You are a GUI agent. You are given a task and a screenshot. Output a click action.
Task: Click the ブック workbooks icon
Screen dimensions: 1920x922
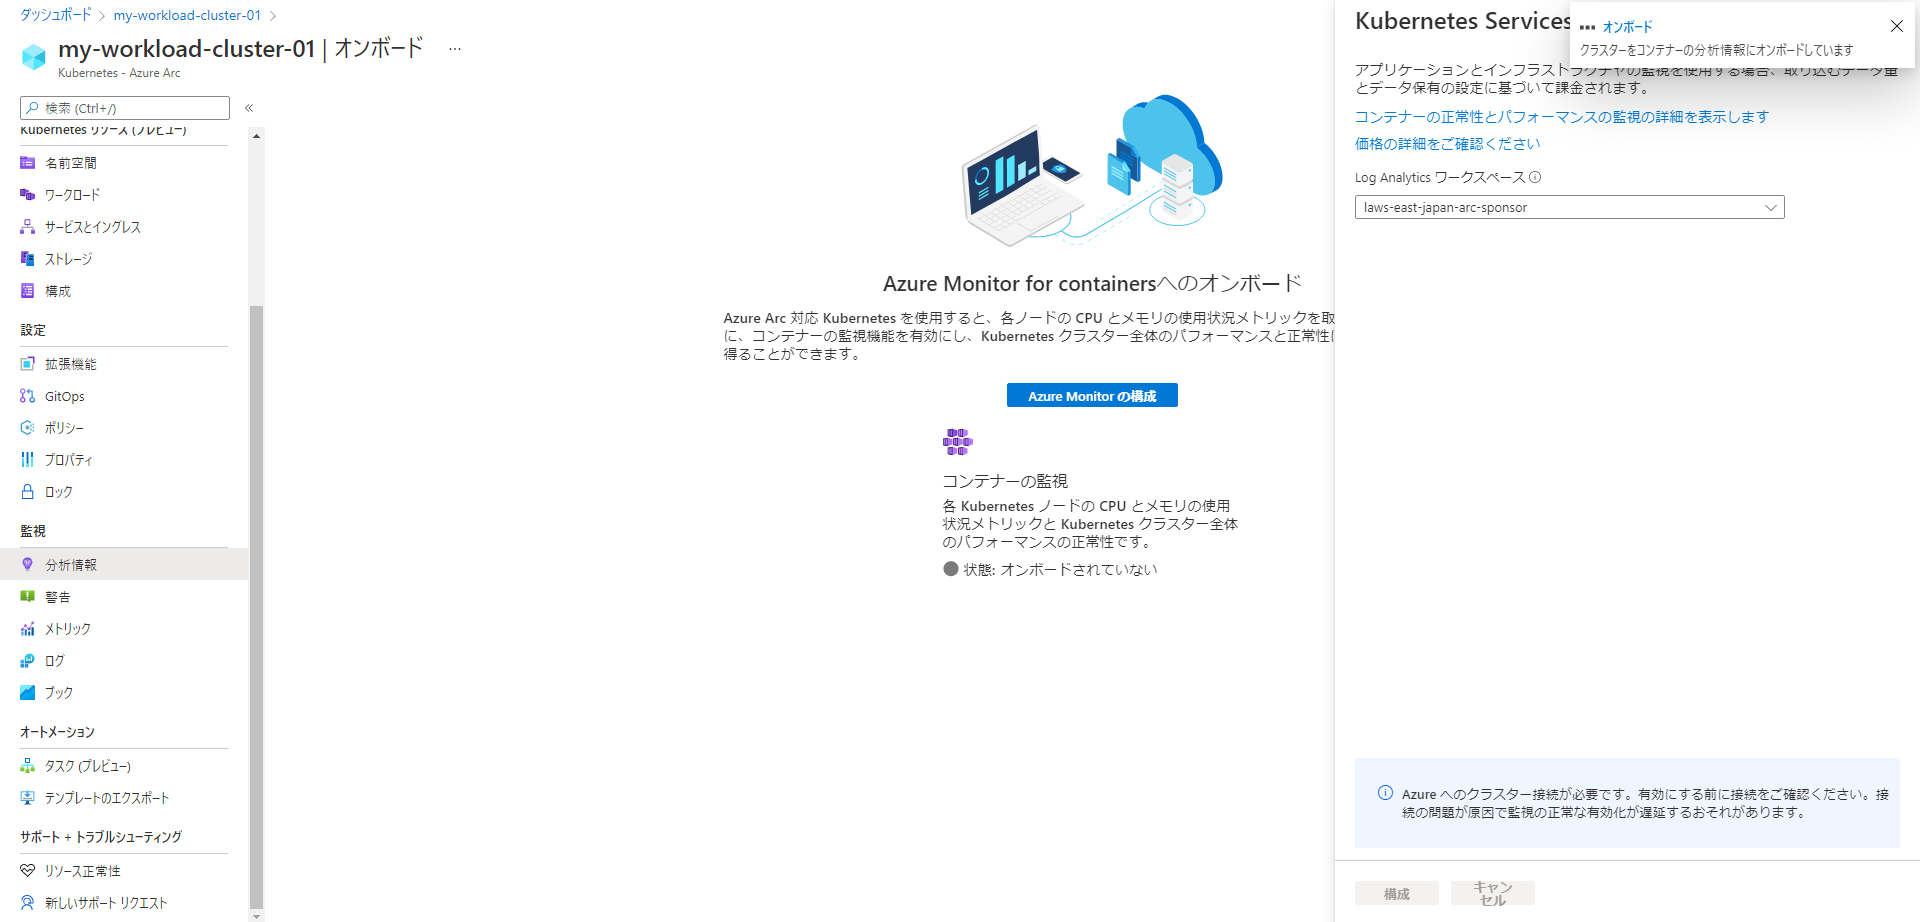pyautogui.click(x=28, y=693)
